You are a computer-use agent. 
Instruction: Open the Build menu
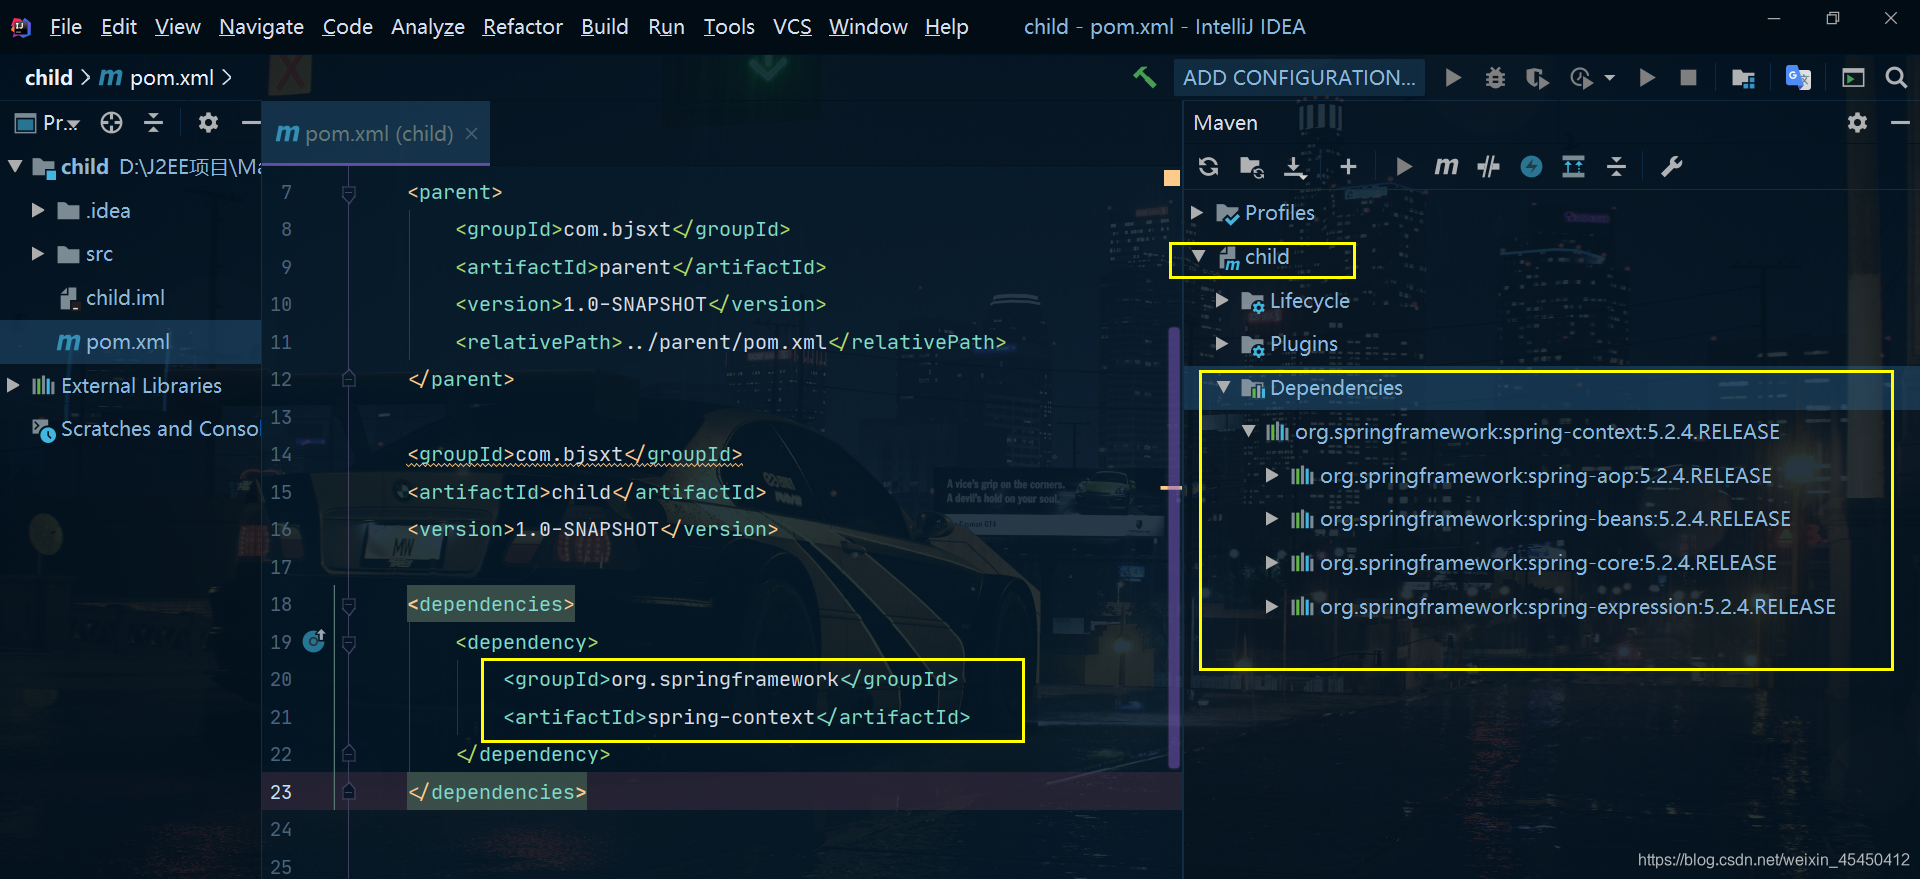(x=605, y=26)
